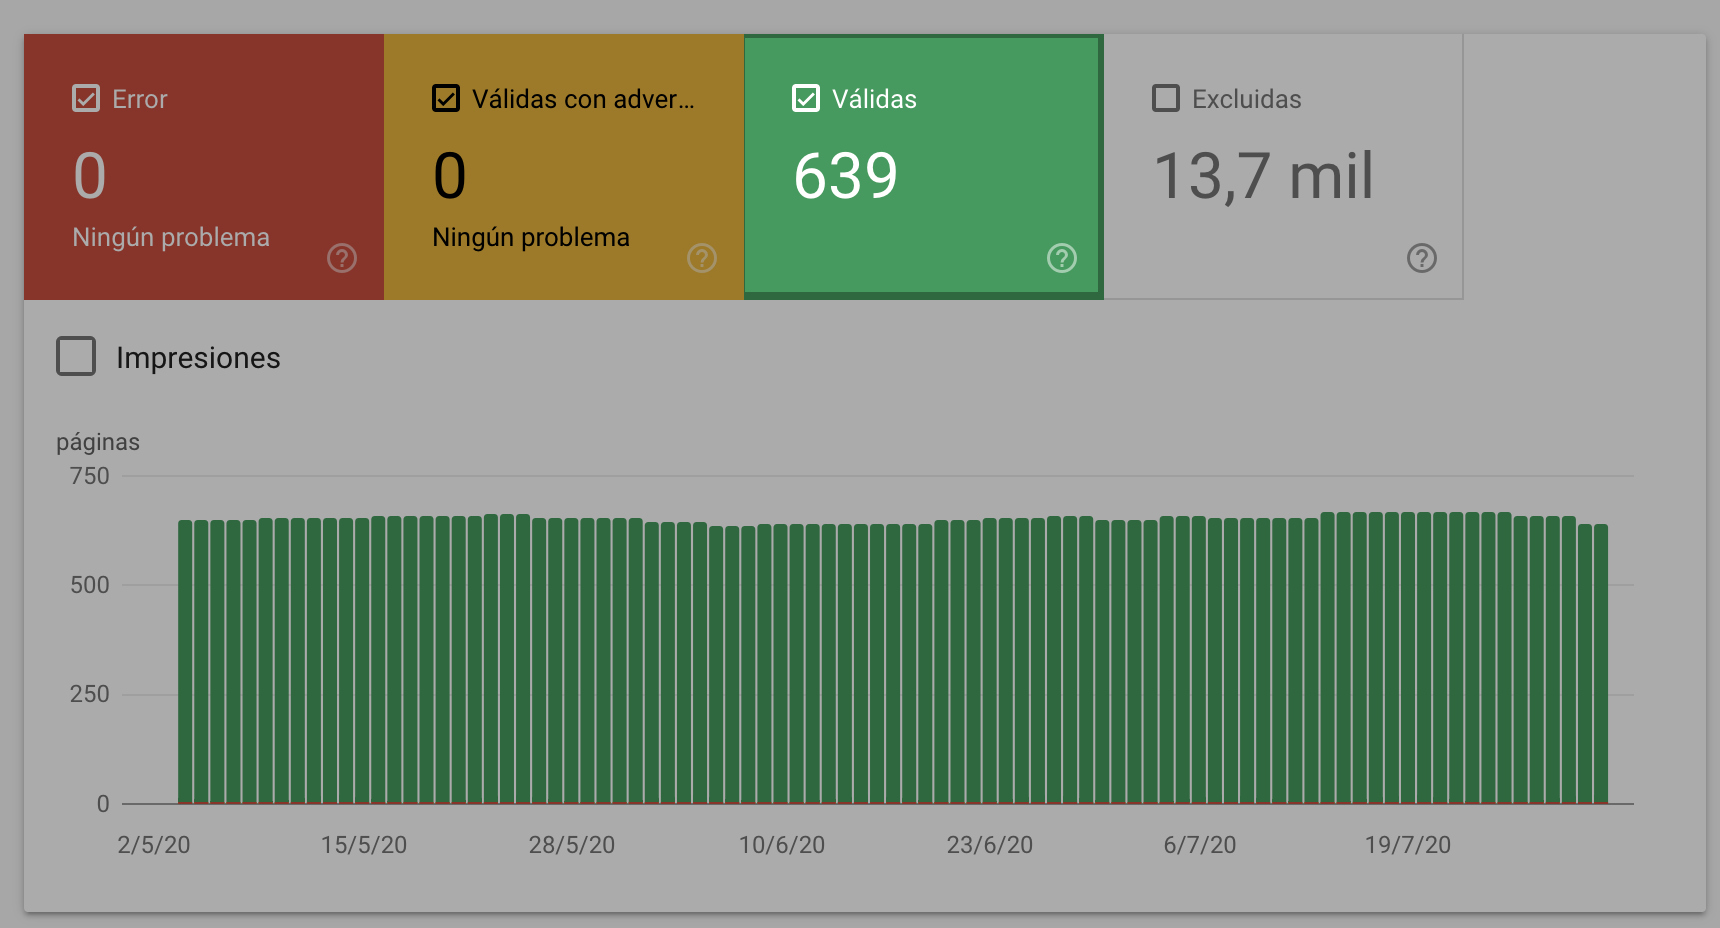Open the help icon in Excluidas card

coord(1422,258)
